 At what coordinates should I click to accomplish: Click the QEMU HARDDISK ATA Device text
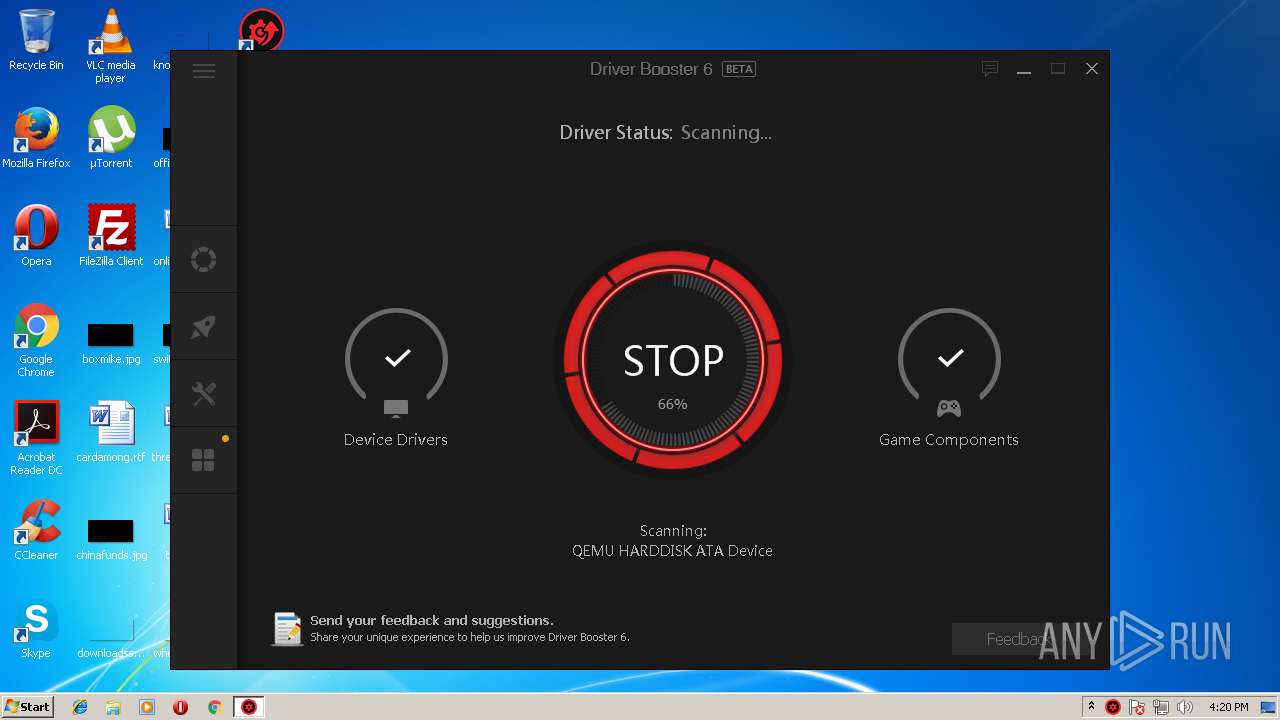[673, 551]
